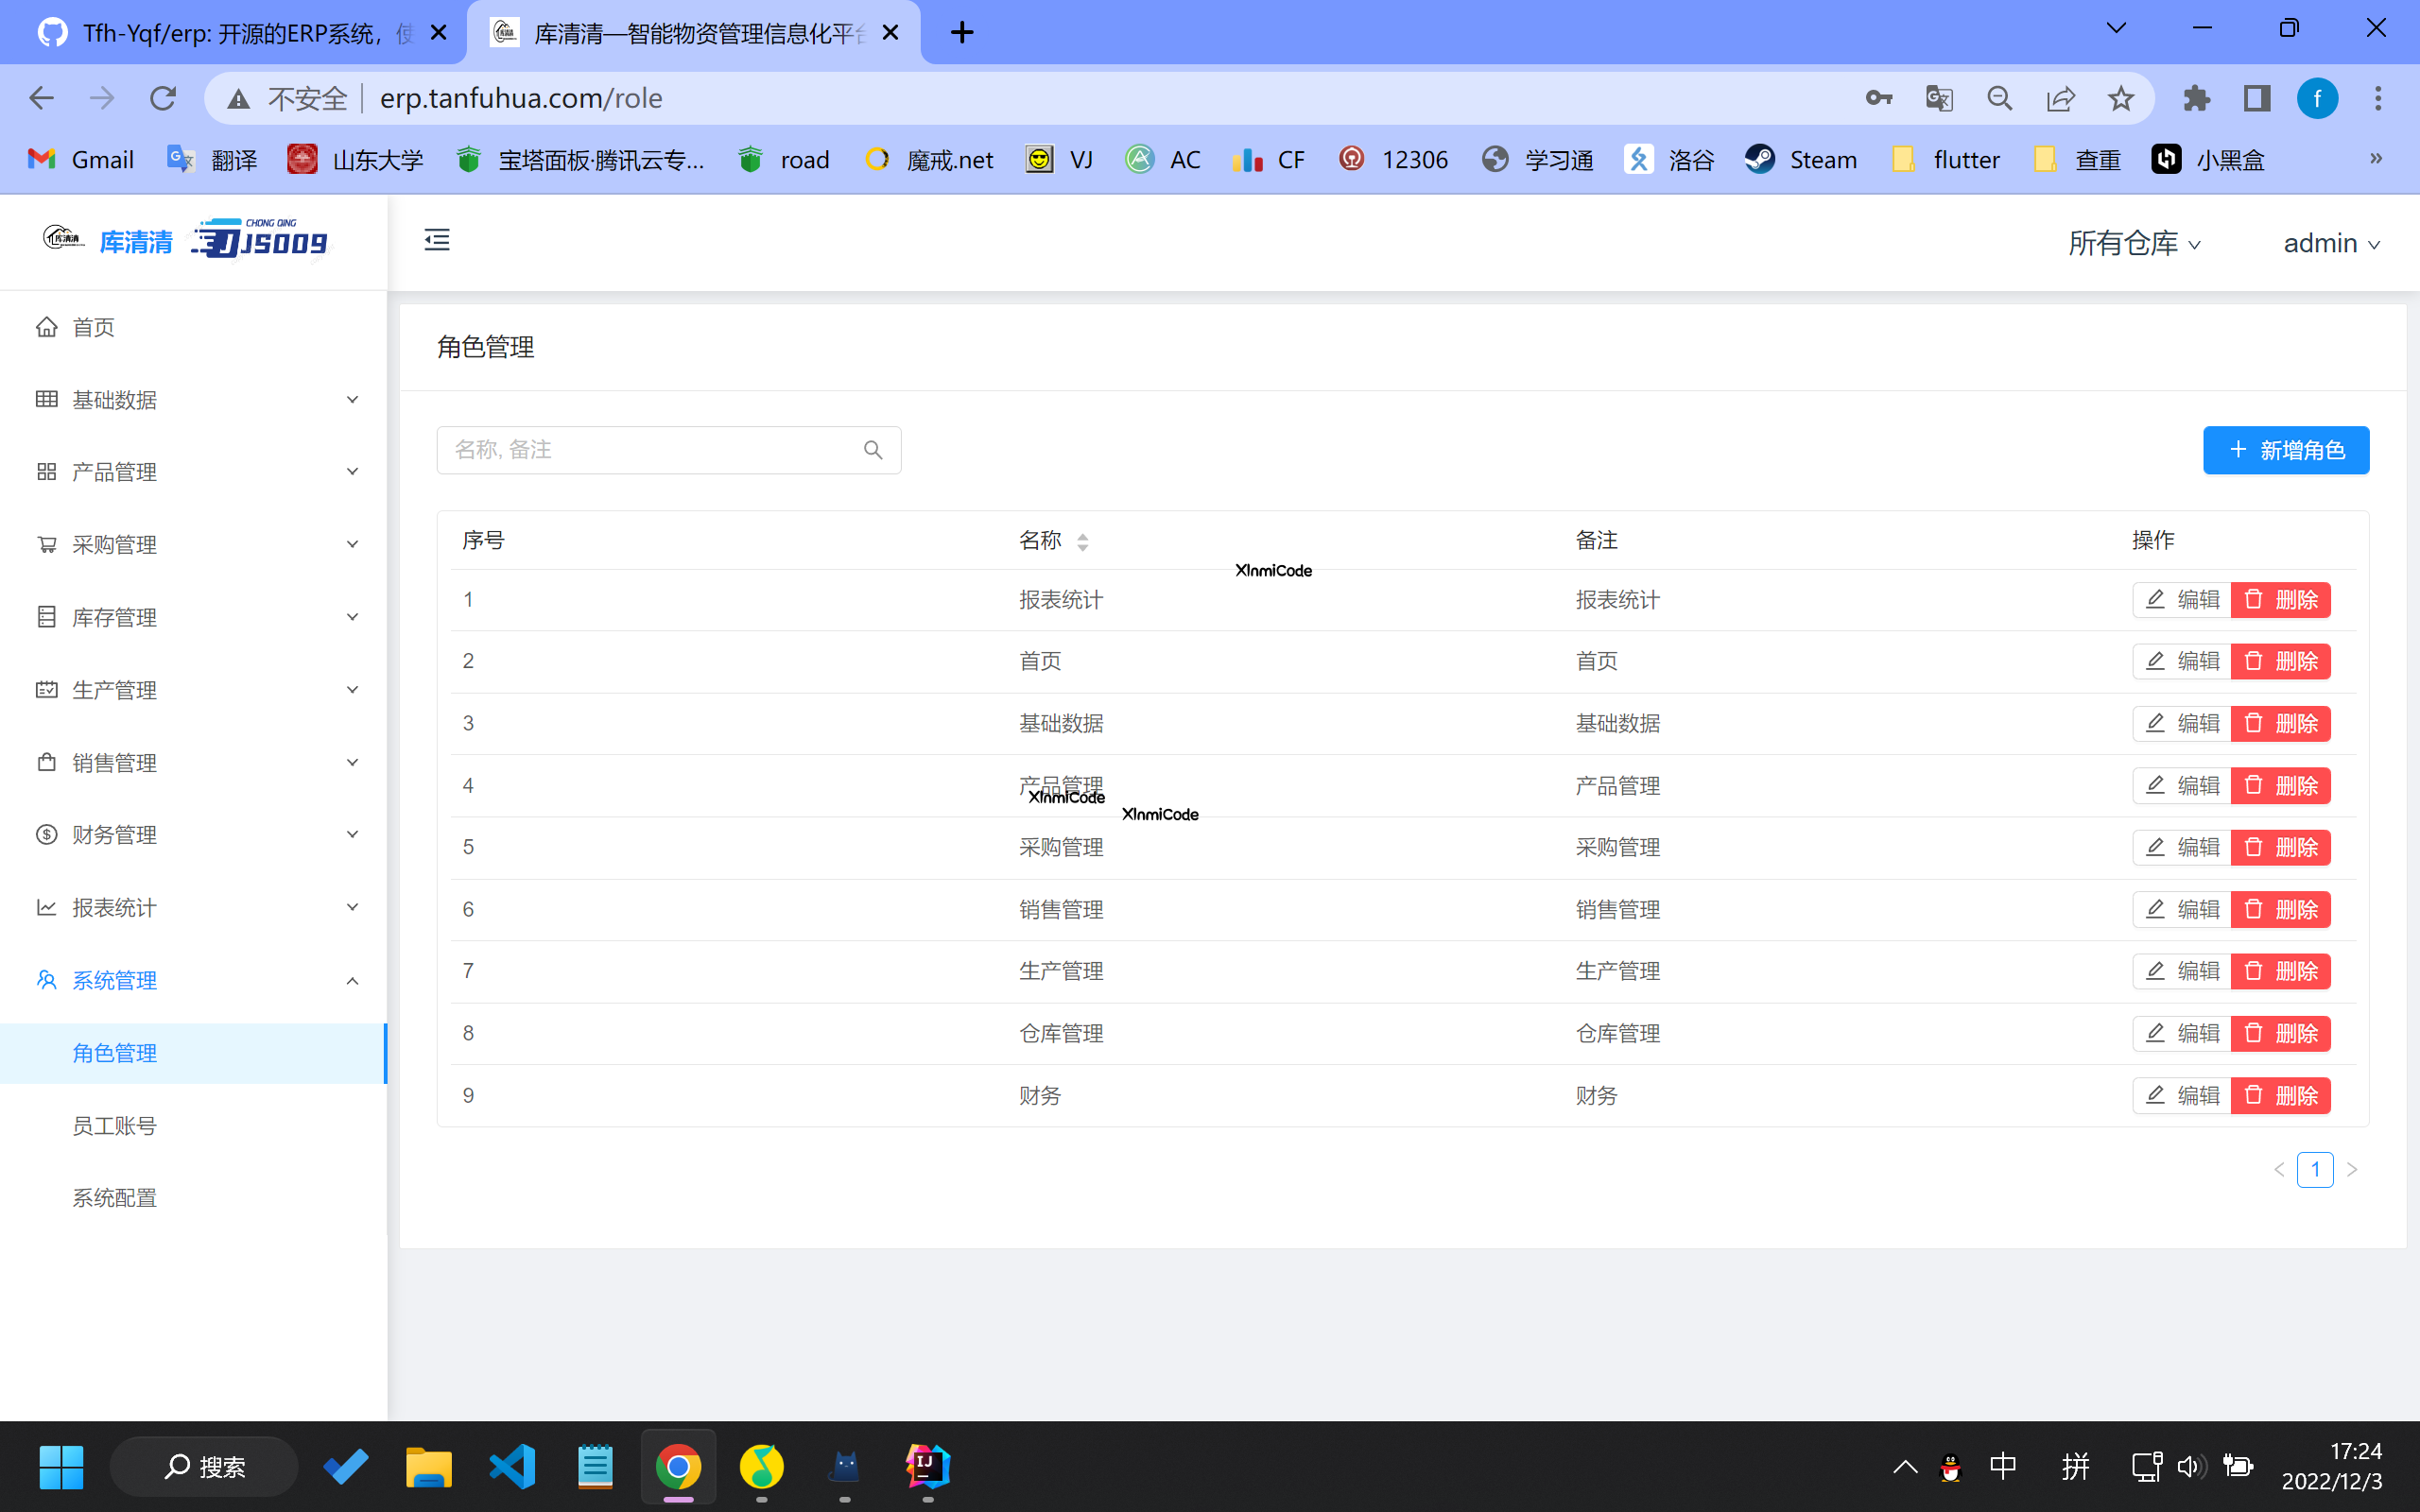Select 员工账号 in the sidebar menu
The height and width of the screenshot is (1512, 2420).
click(114, 1125)
